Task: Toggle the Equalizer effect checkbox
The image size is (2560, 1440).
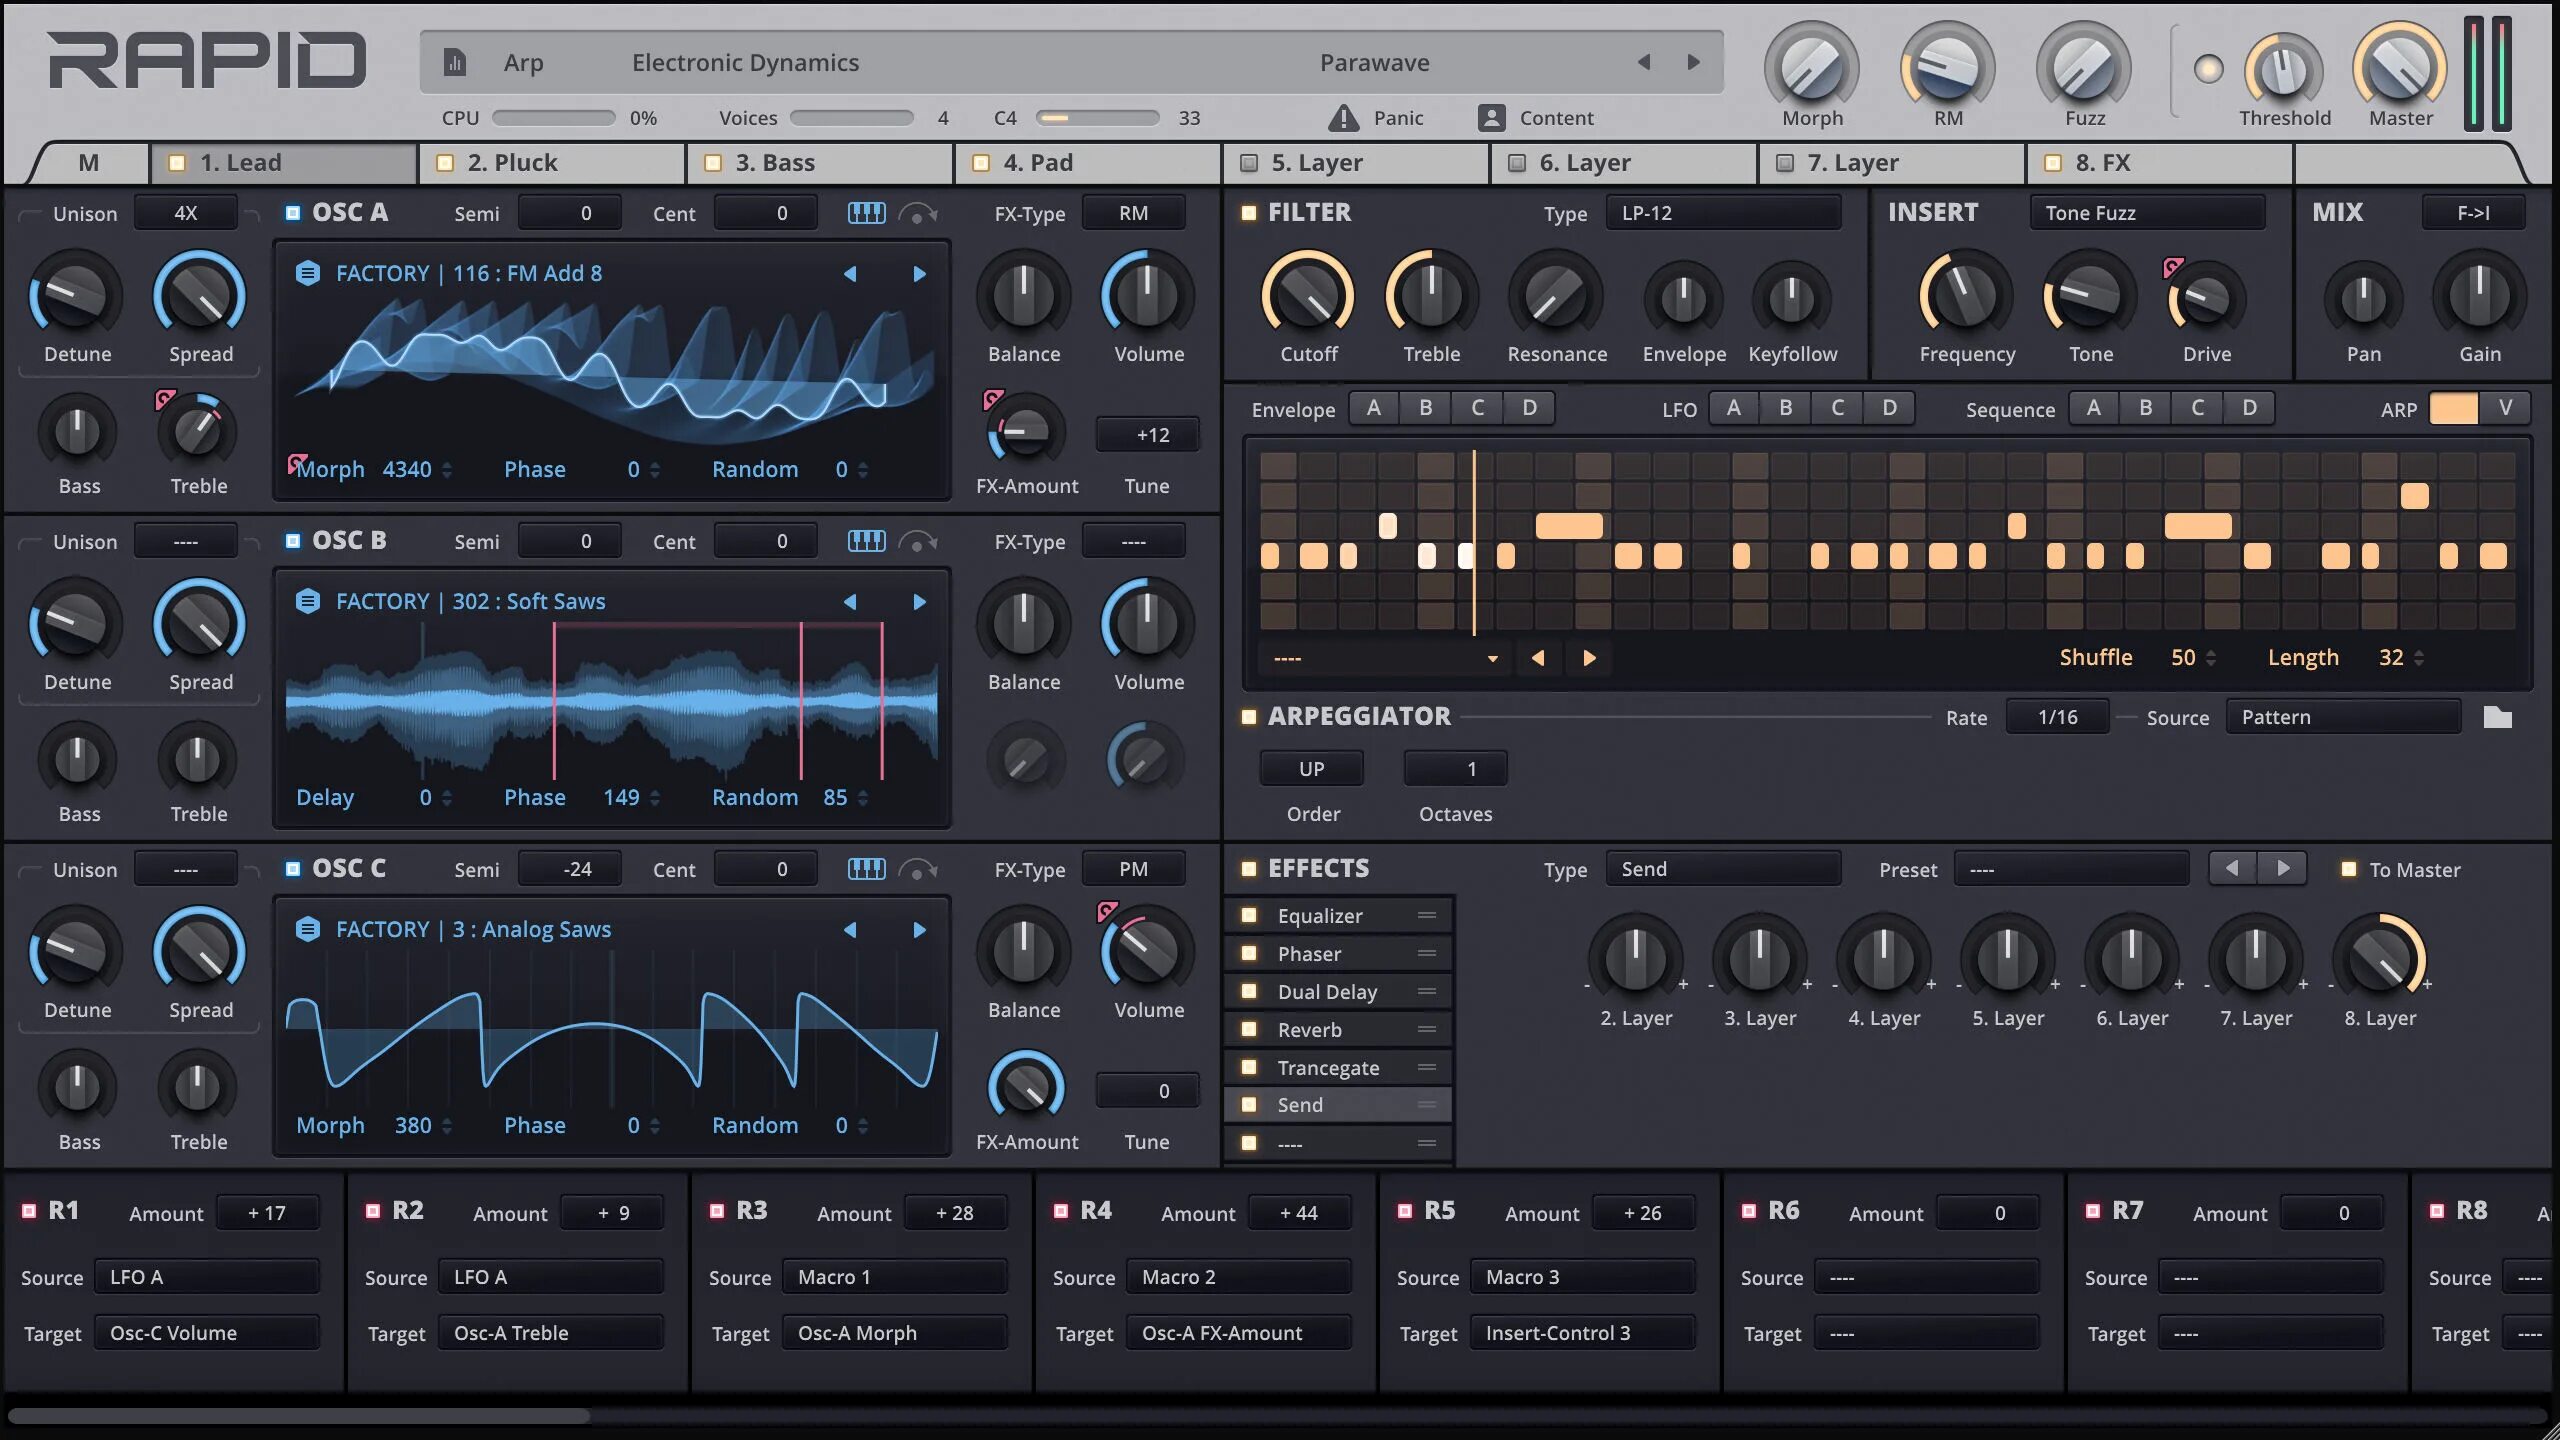Action: (1248, 915)
